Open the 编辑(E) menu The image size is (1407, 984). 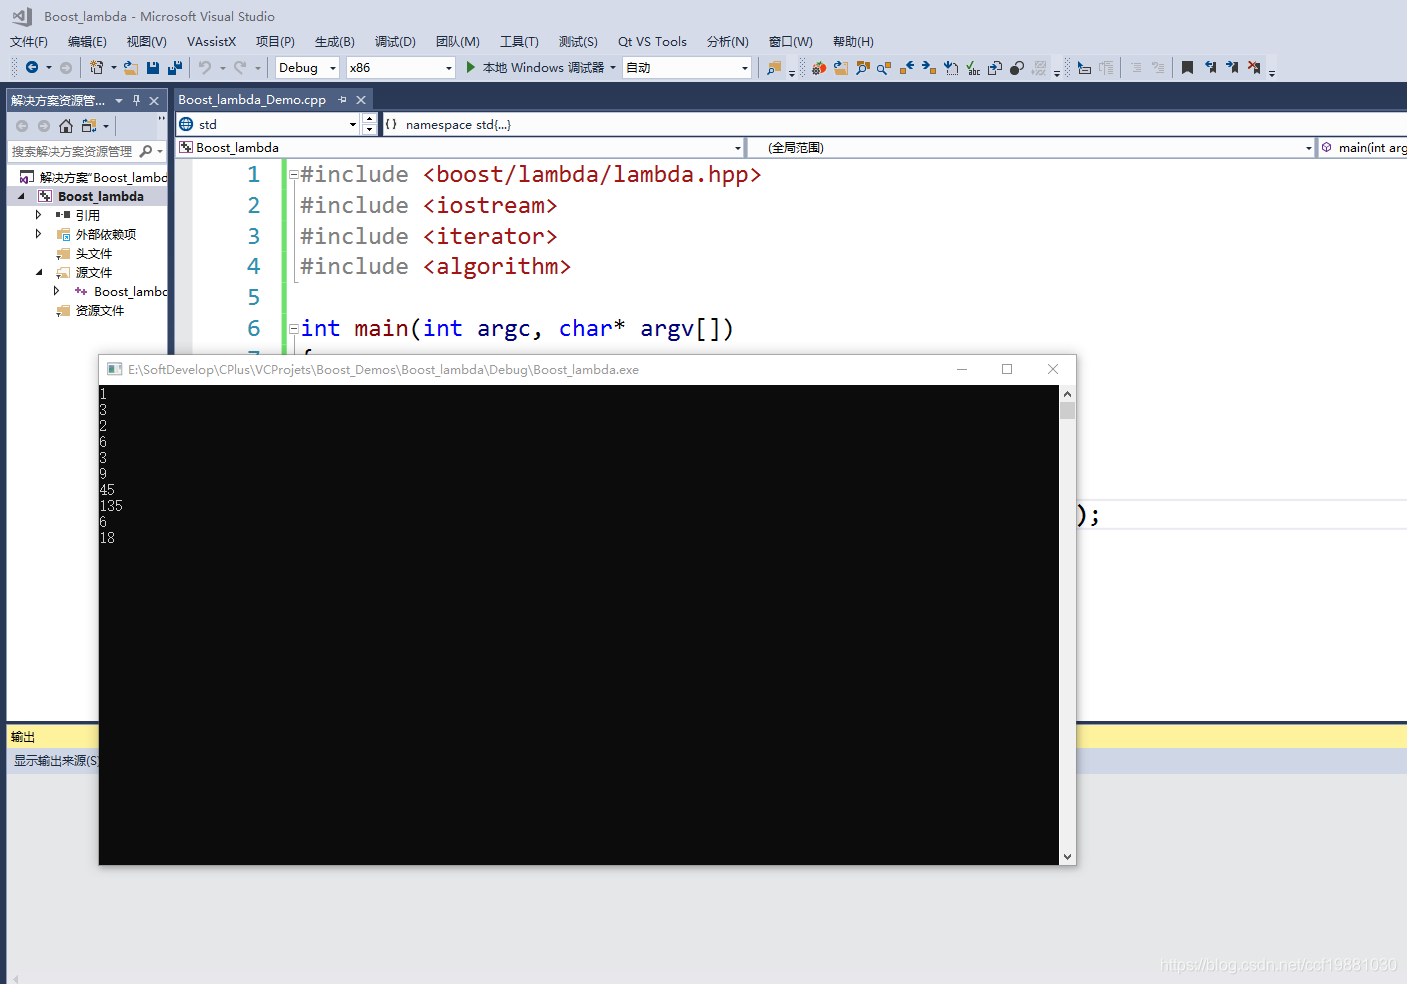pos(87,41)
